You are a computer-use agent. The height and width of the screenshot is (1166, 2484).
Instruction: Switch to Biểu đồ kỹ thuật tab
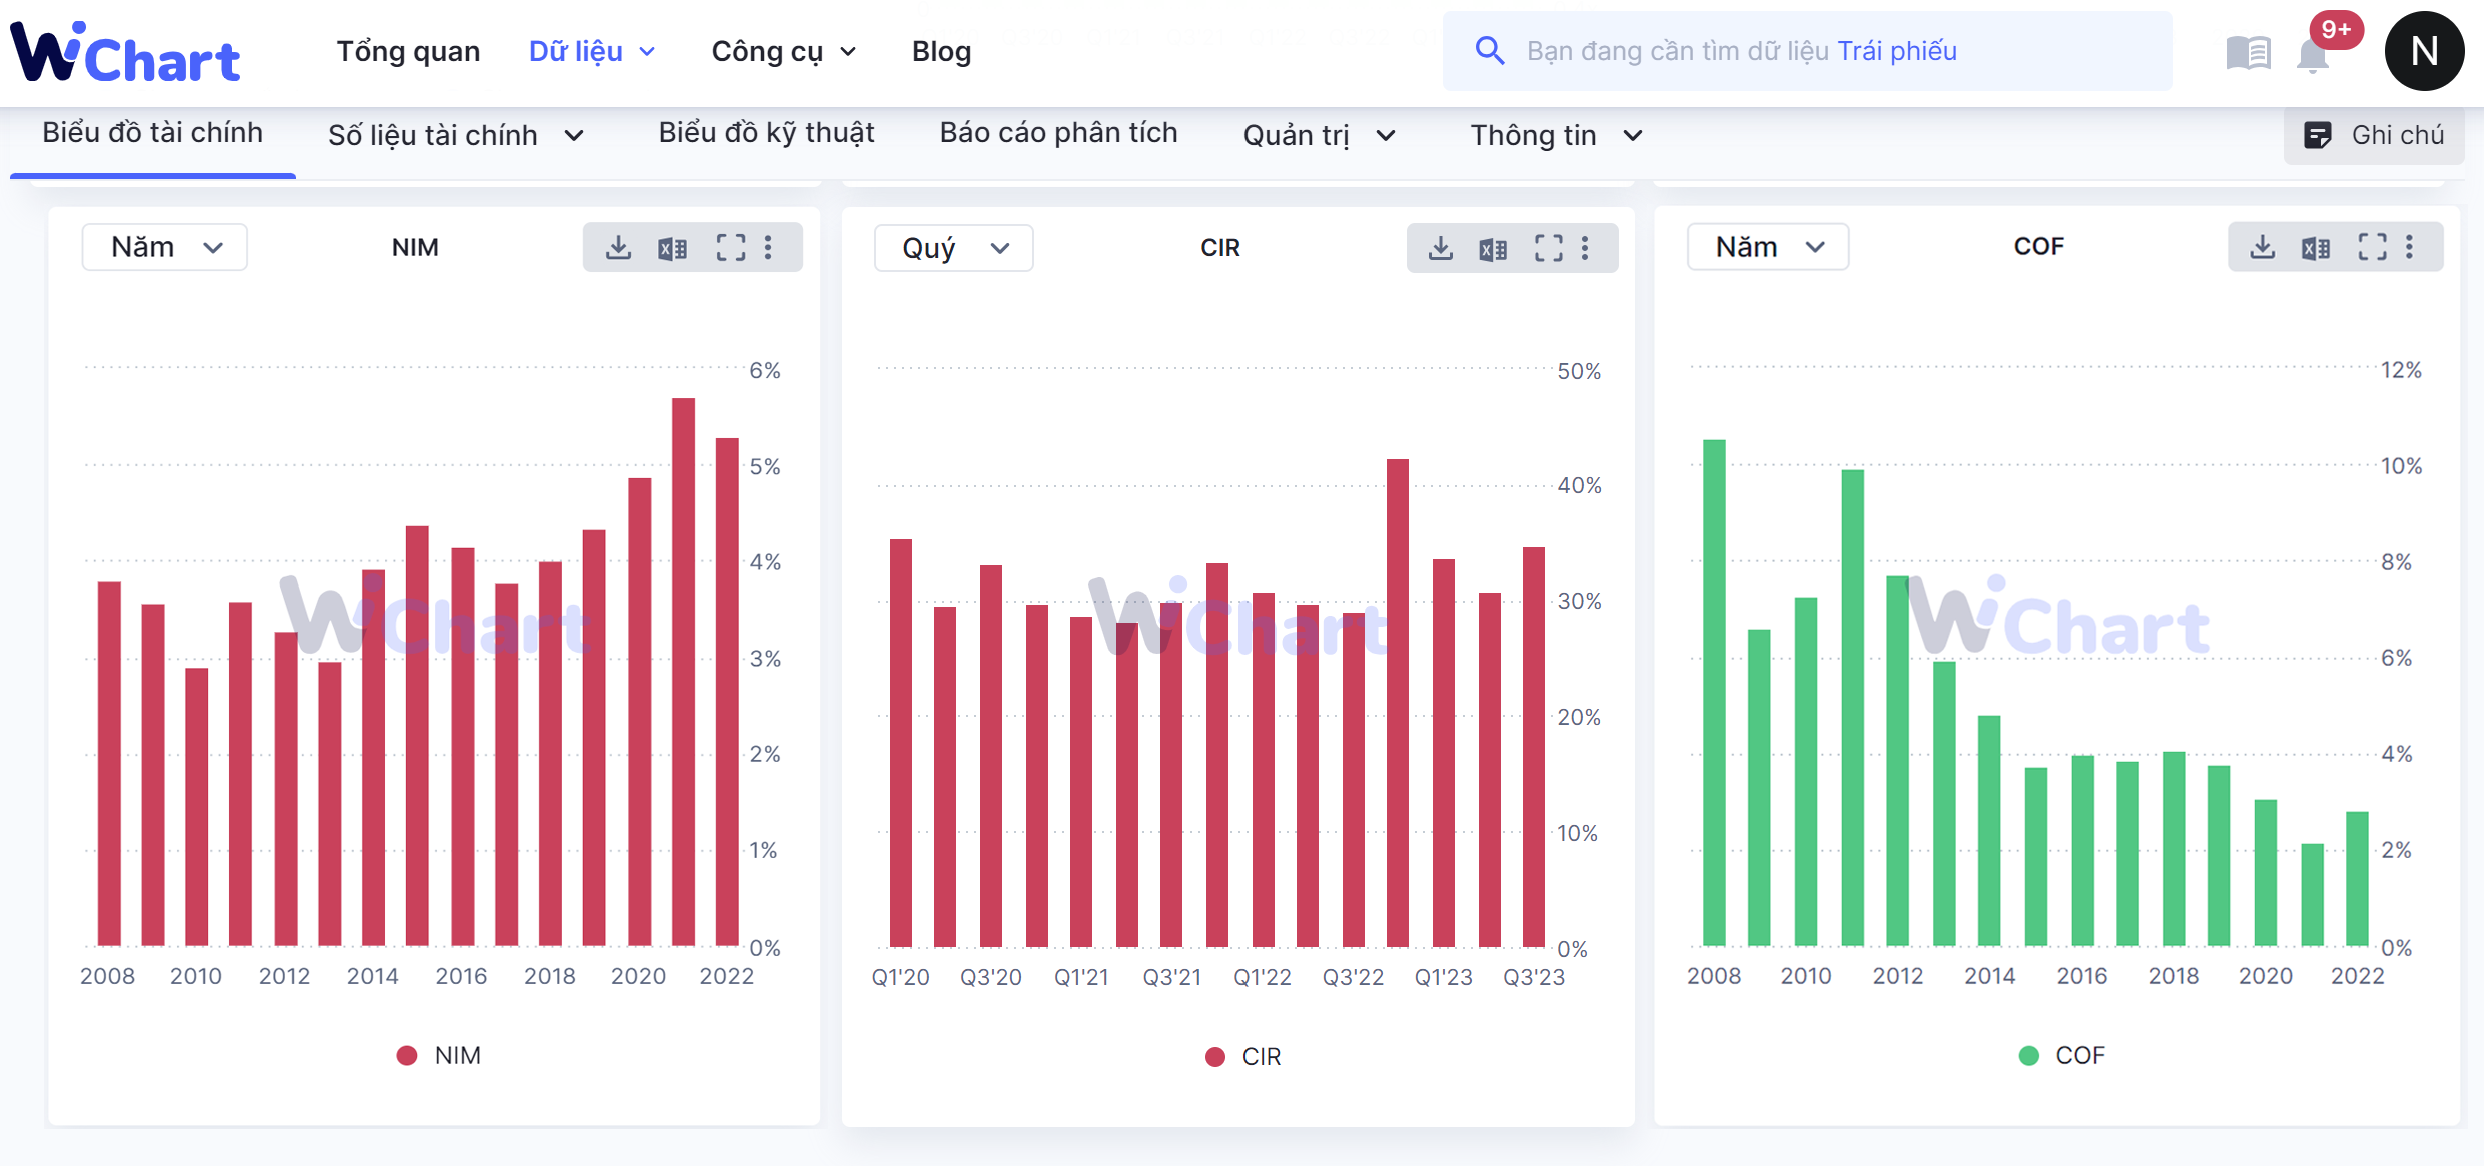[x=766, y=133]
